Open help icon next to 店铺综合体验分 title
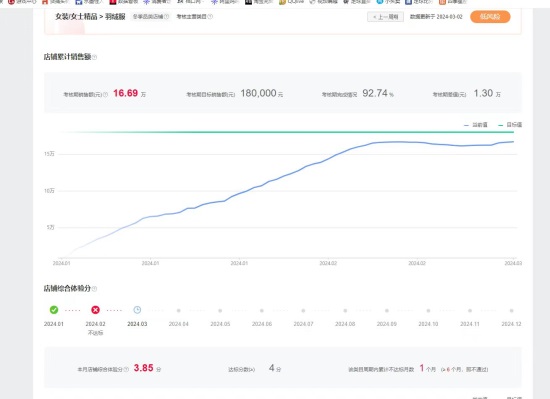The width and height of the screenshot is (550, 399). pos(94,289)
